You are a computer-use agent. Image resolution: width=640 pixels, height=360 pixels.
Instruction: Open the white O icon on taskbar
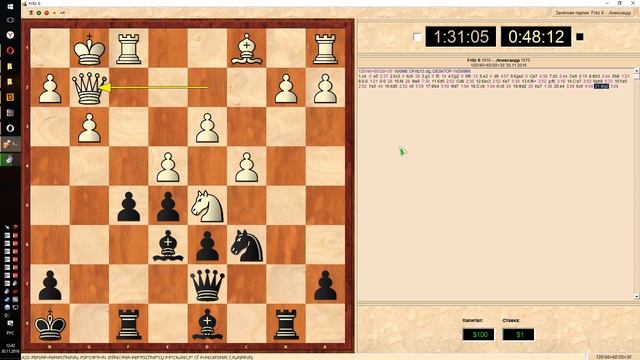(10, 128)
